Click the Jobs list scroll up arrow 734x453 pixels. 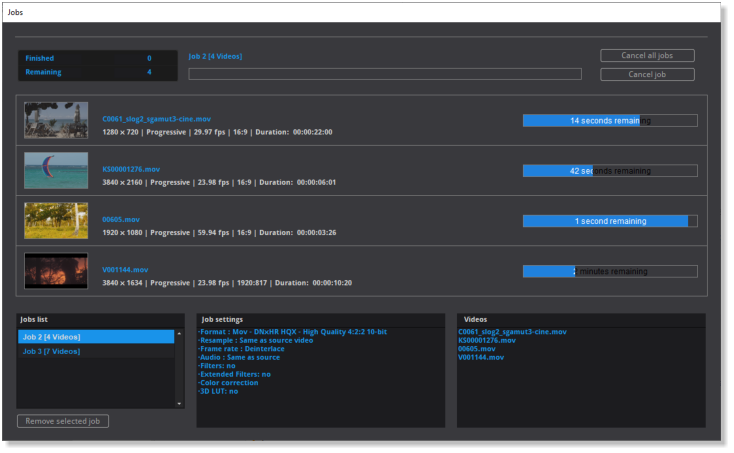pyautogui.click(x=179, y=334)
